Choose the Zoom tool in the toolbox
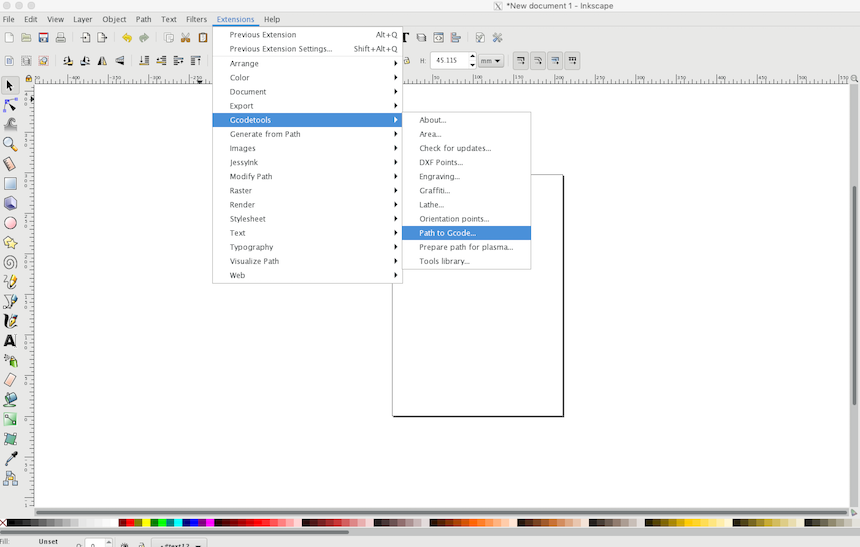The image size is (860, 547). click(x=10, y=144)
